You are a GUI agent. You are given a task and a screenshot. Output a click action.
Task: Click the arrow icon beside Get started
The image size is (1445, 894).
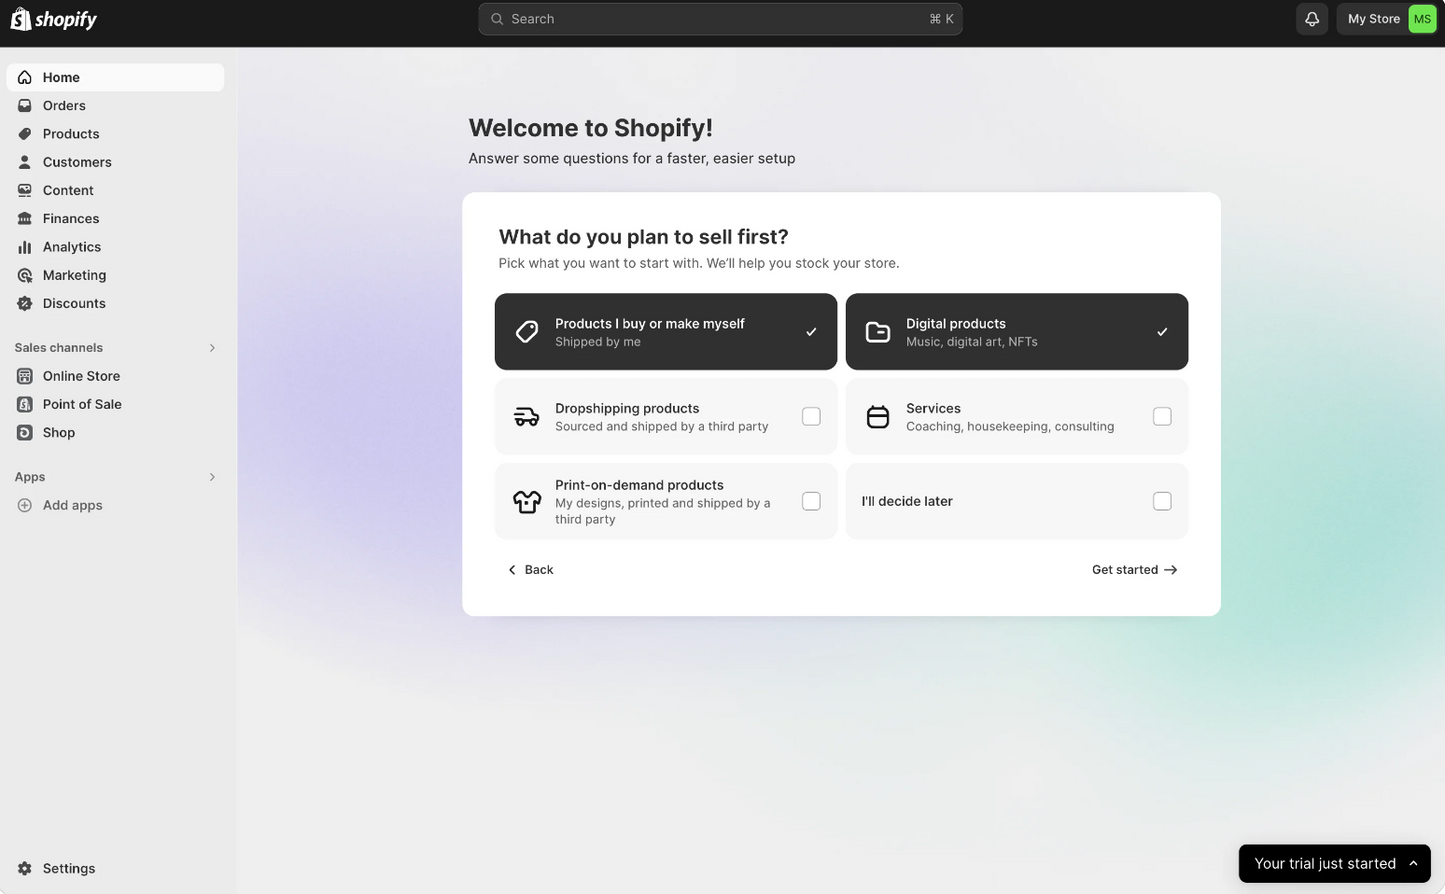pos(1171,570)
